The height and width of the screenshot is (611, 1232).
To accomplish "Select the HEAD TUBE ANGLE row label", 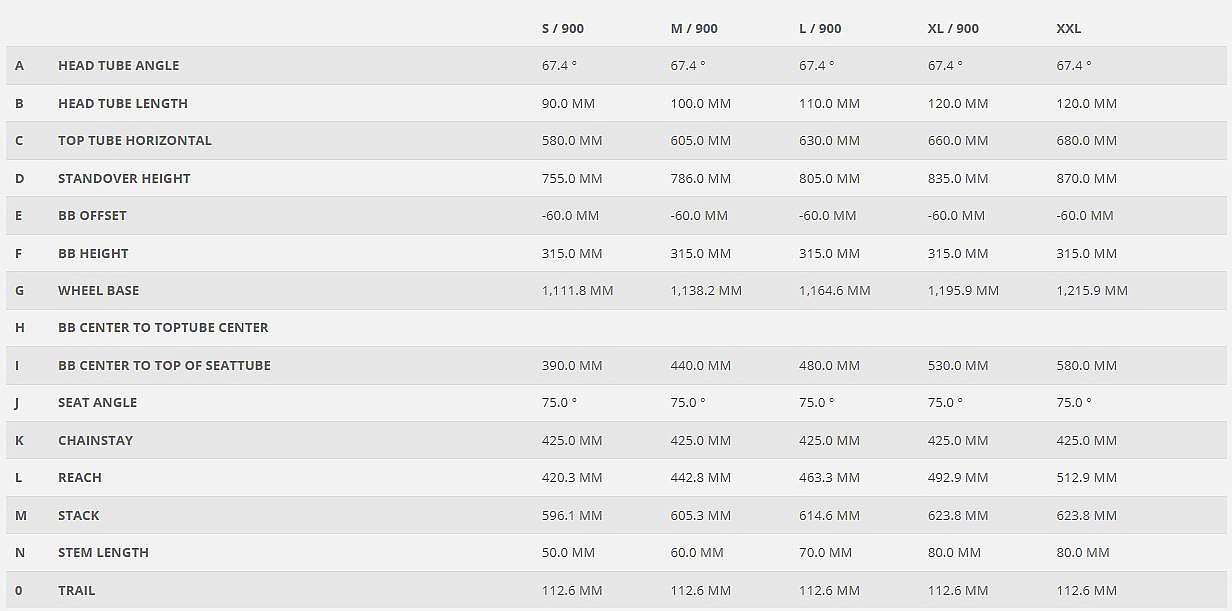I will pyautogui.click(x=118, y=65).
